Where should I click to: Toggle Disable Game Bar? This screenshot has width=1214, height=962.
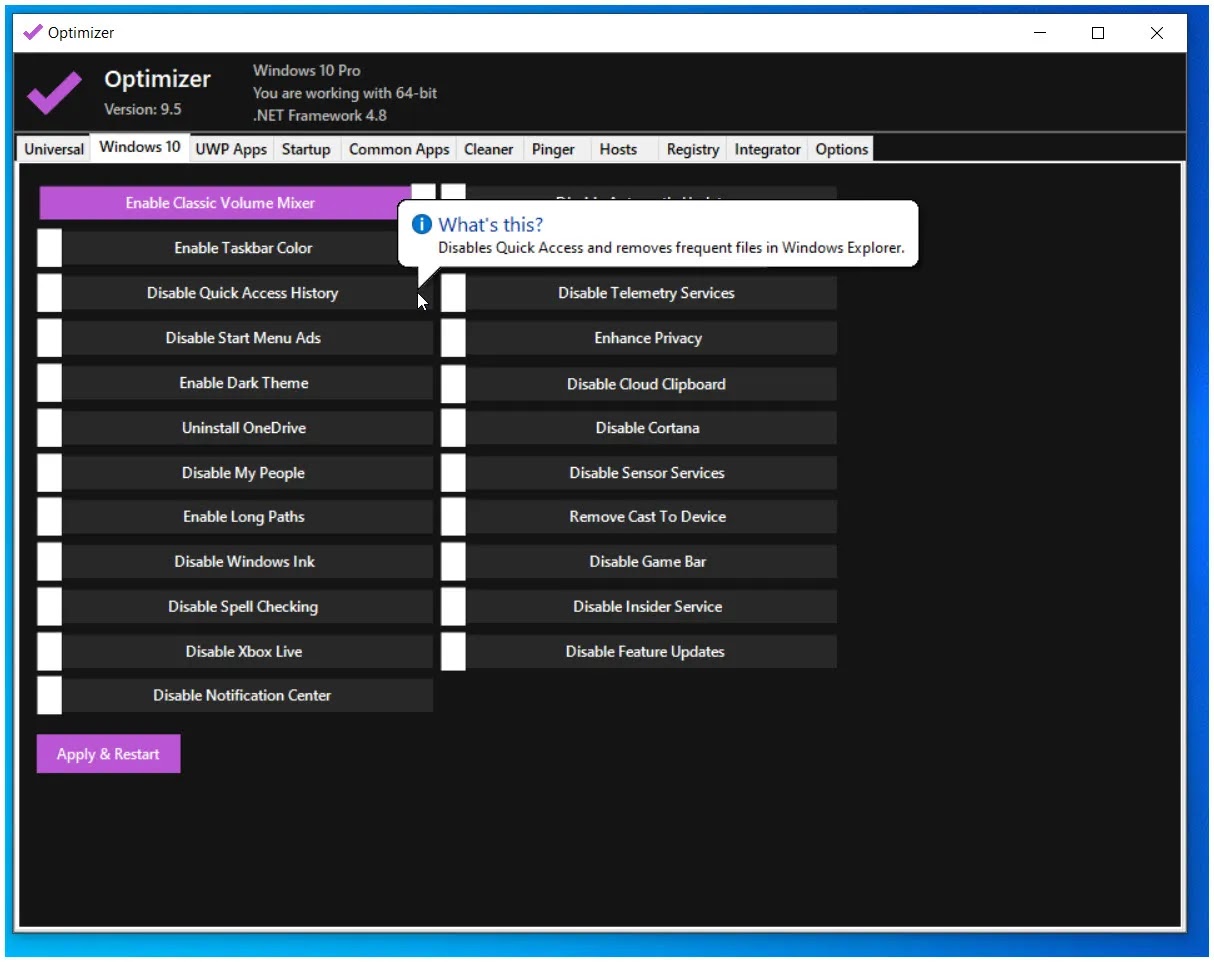[x=639, y=562]
